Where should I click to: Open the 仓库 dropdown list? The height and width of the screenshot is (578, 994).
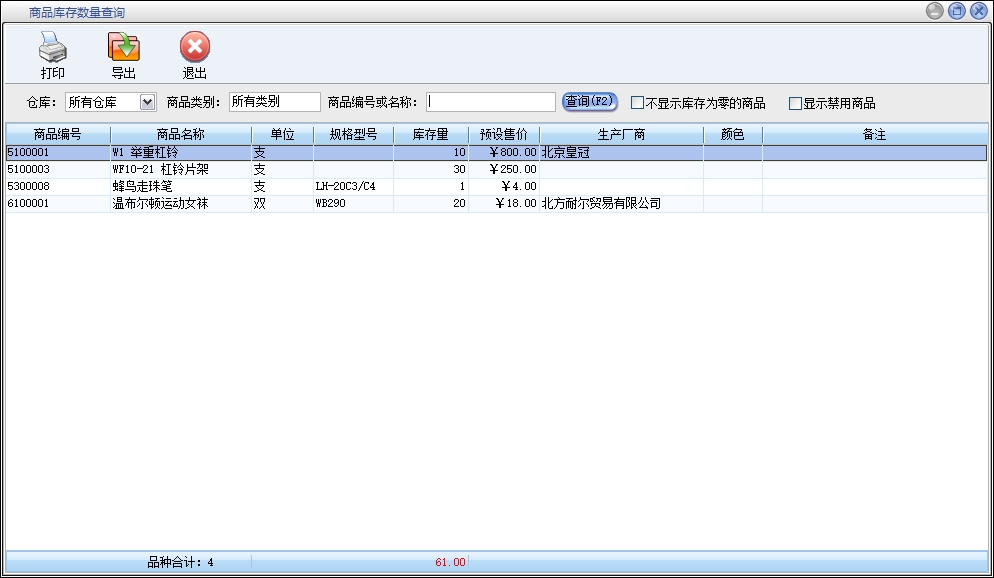[148, 102]
